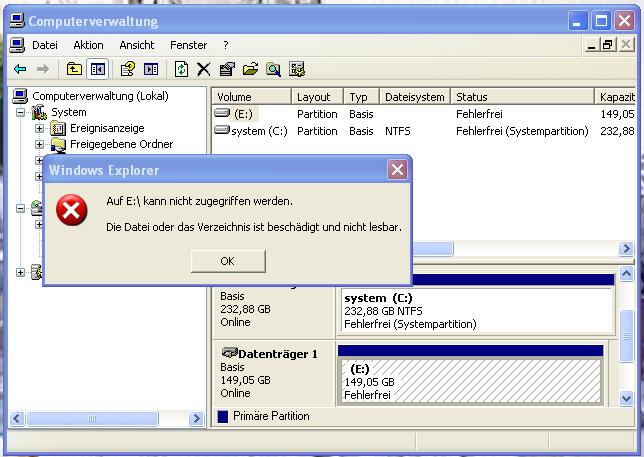
Task: Click the Ereignisanzeige tree icon
Action: tap(58, 129)
